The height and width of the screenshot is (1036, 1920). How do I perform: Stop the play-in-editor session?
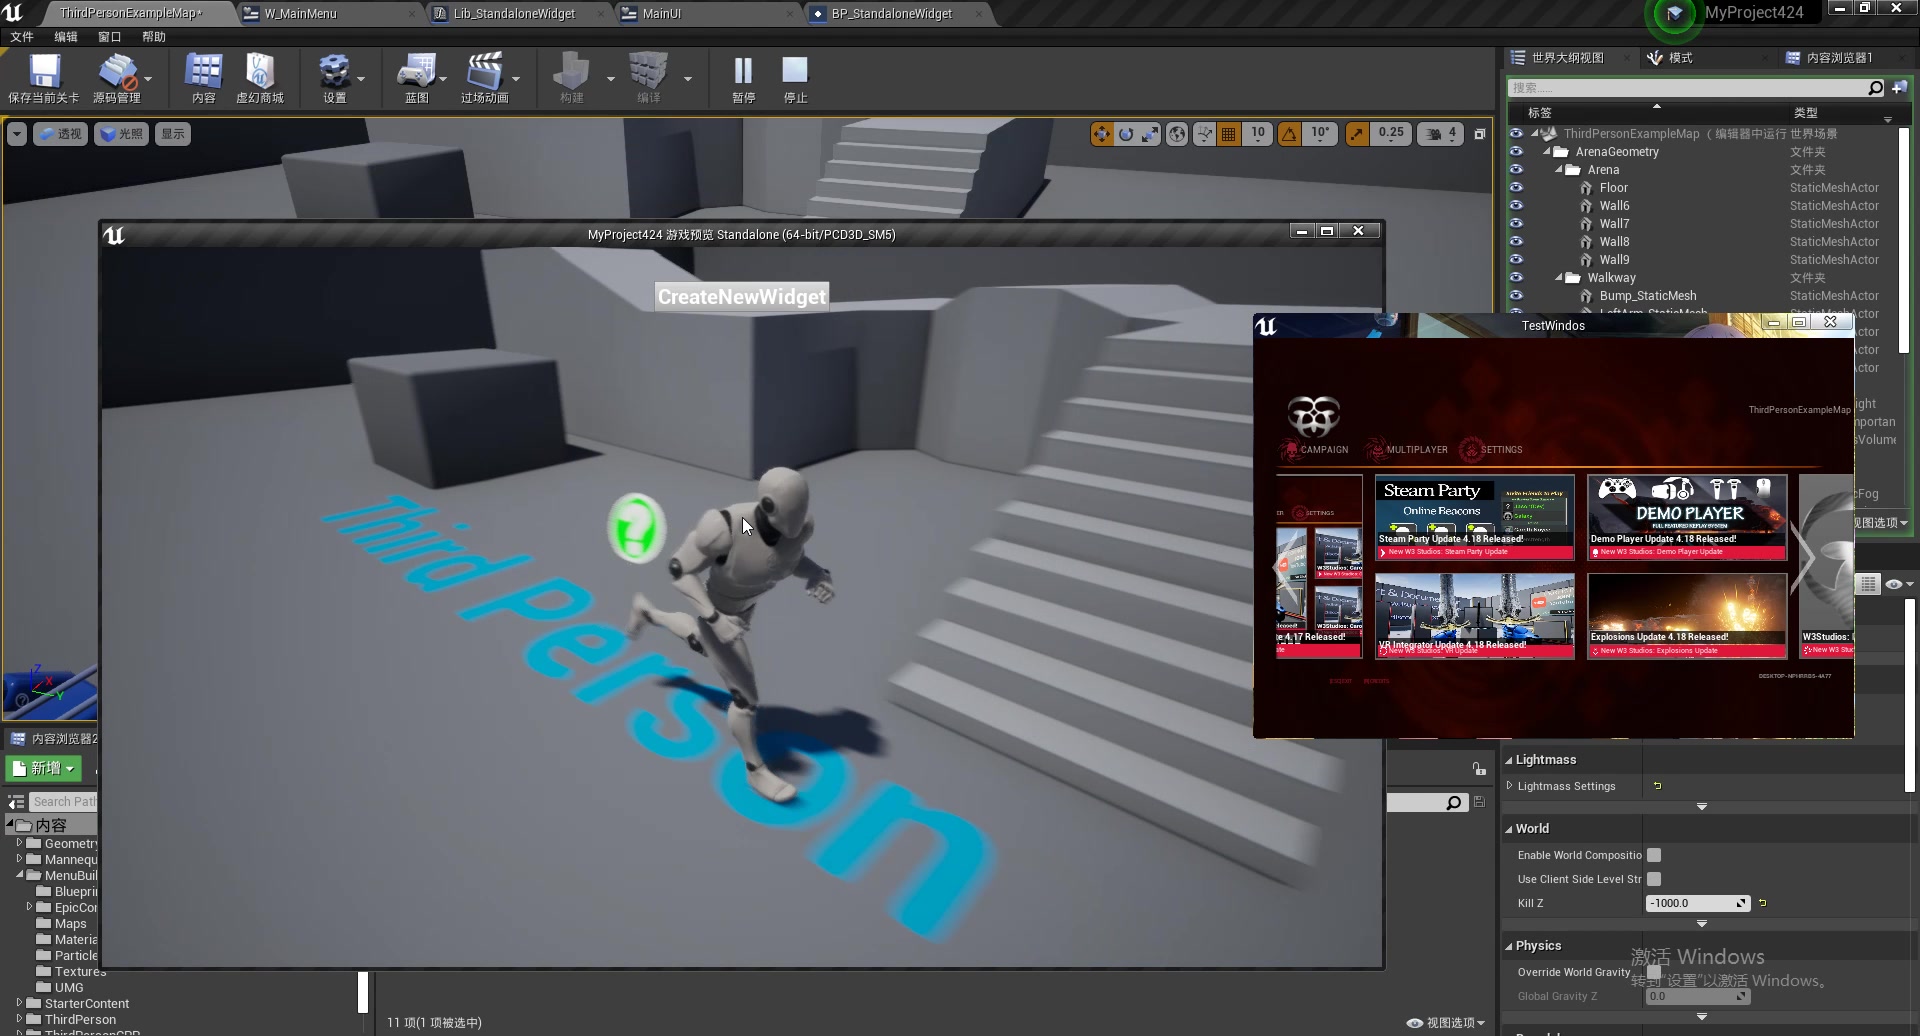click(x=794, y=78)
